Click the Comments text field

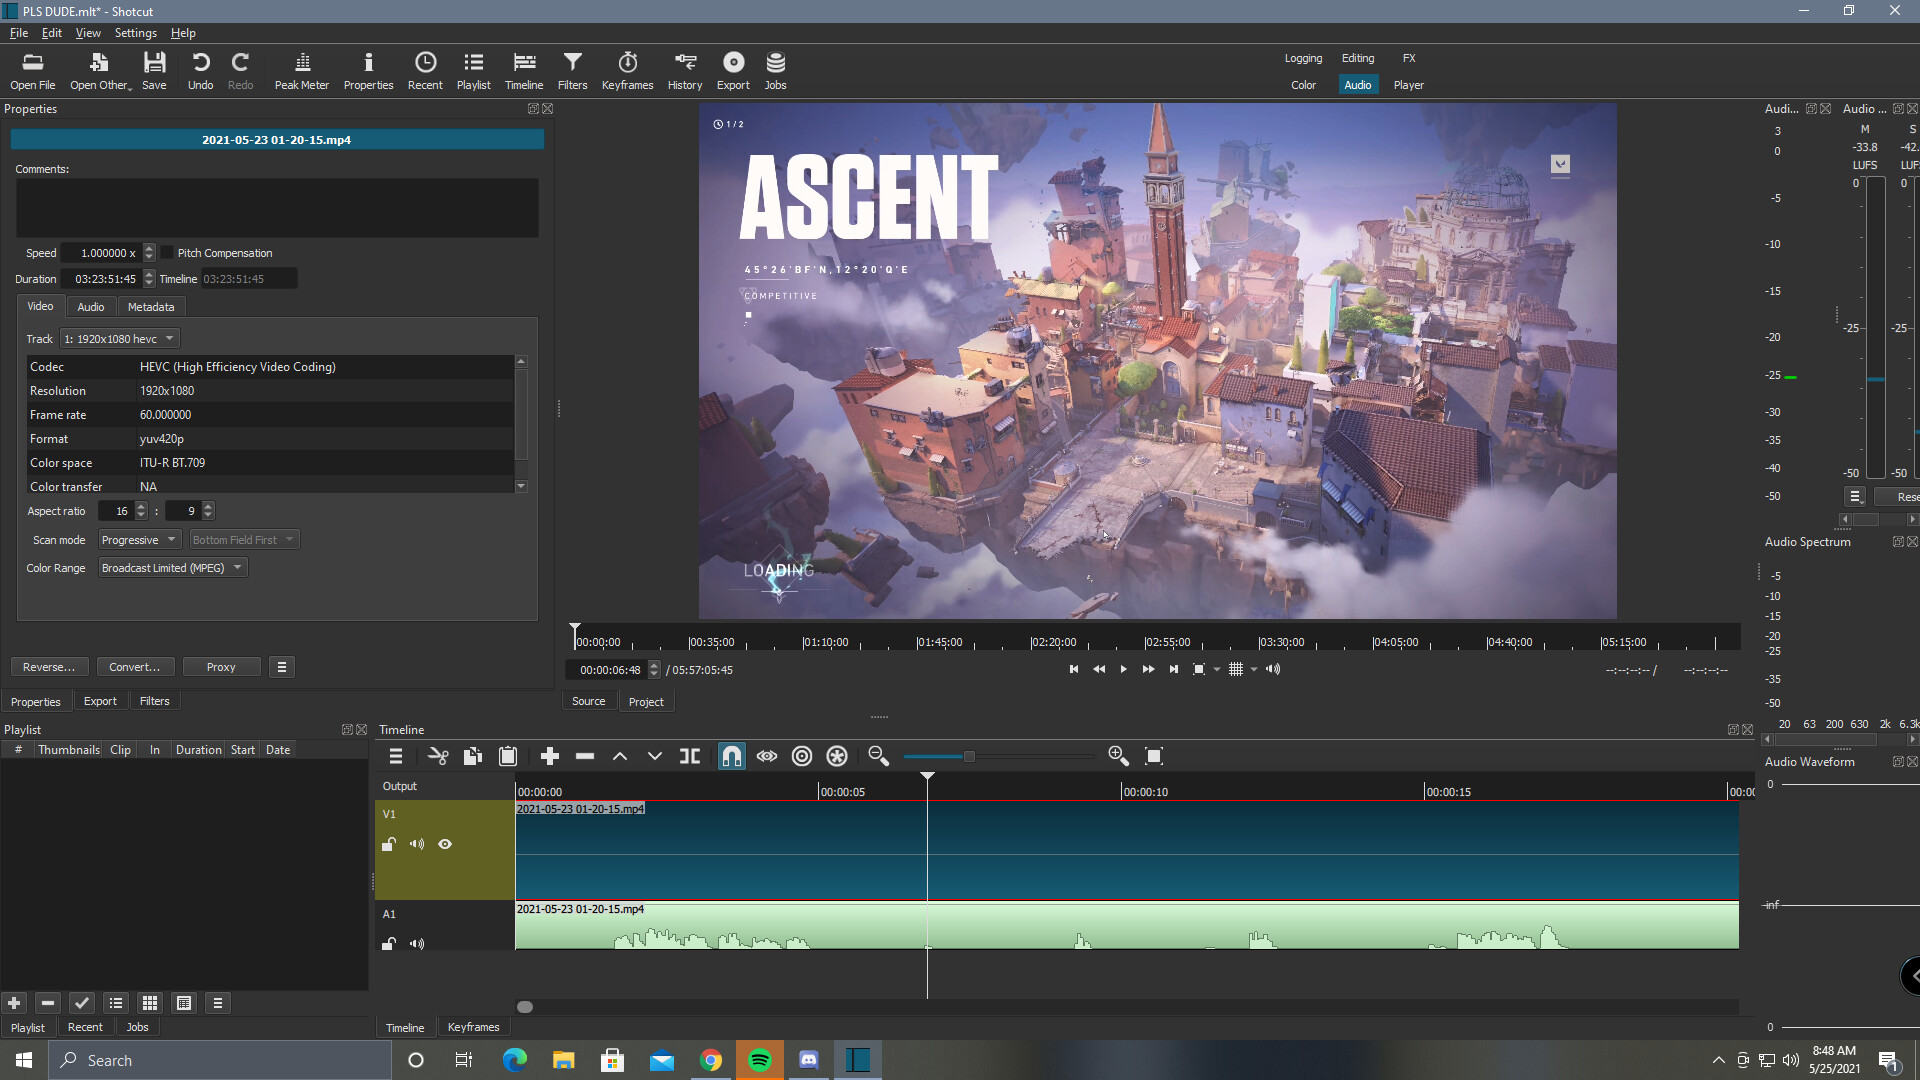[277, 208]
